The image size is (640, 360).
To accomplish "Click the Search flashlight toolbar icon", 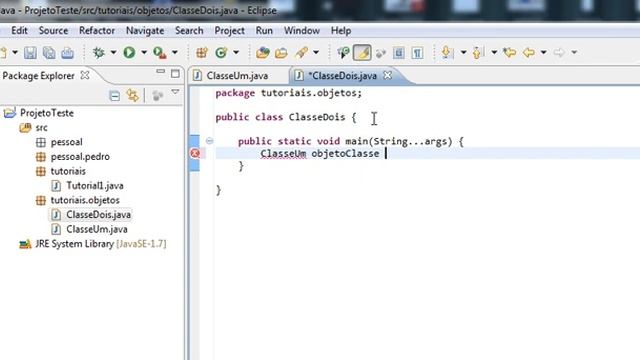I will pyautogui.click(x=301, y=53).
